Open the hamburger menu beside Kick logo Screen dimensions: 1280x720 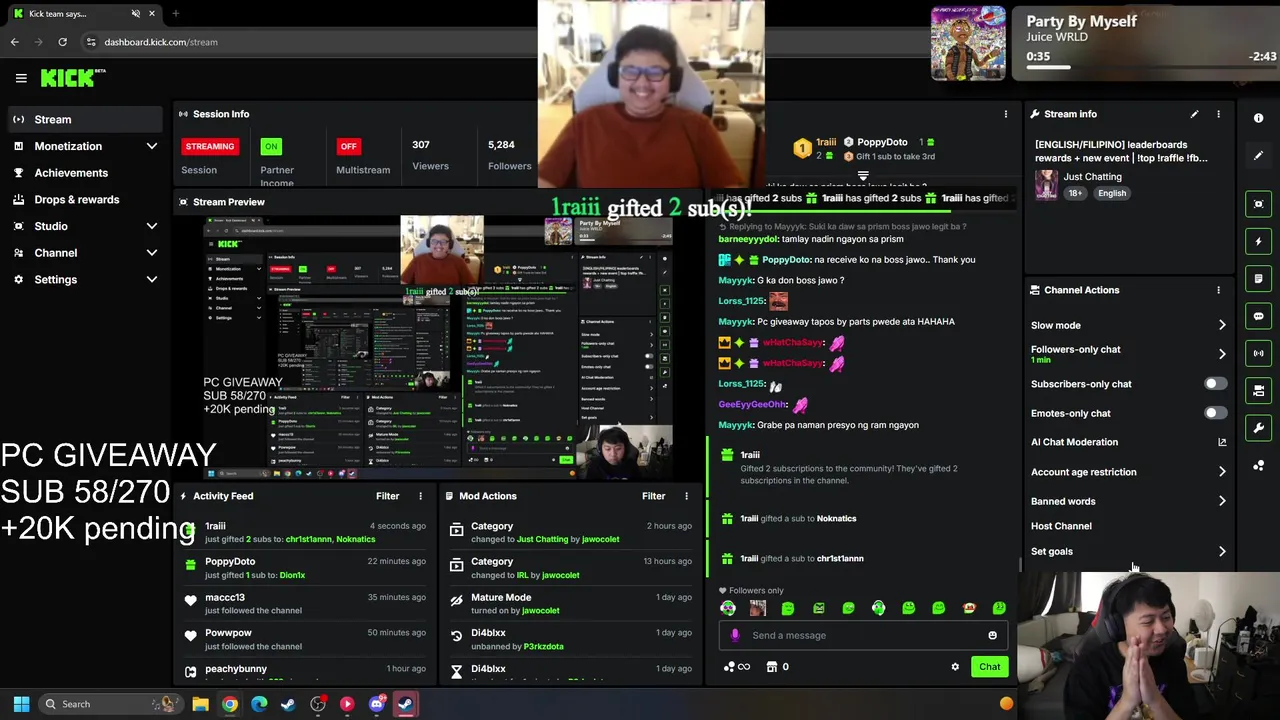(21, 78)
